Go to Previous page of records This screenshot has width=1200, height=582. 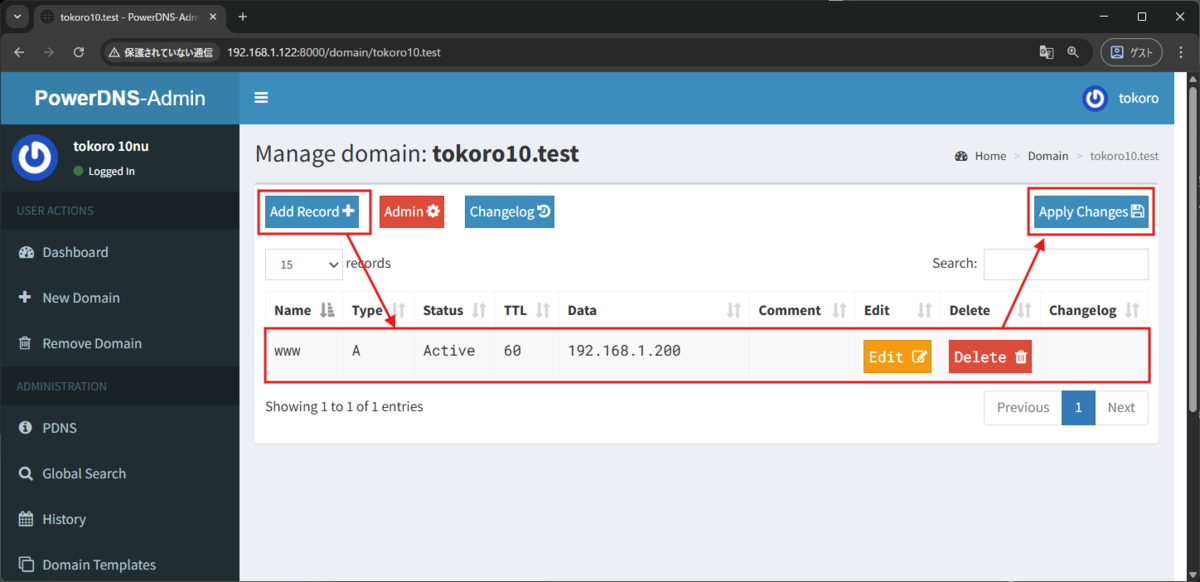[1022, 407]
